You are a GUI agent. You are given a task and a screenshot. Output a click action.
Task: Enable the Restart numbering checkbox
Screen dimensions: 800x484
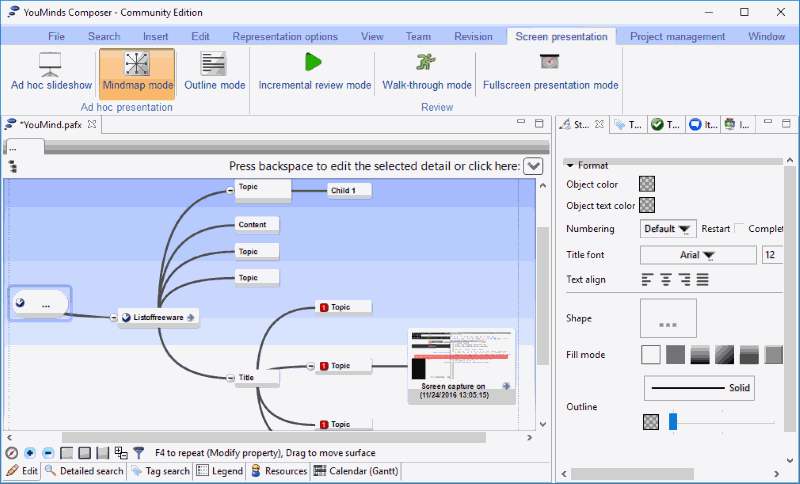tap(739, 228)
